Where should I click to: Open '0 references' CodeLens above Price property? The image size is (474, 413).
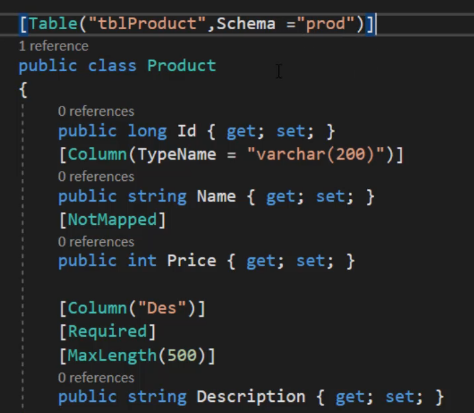pos(96,242)
